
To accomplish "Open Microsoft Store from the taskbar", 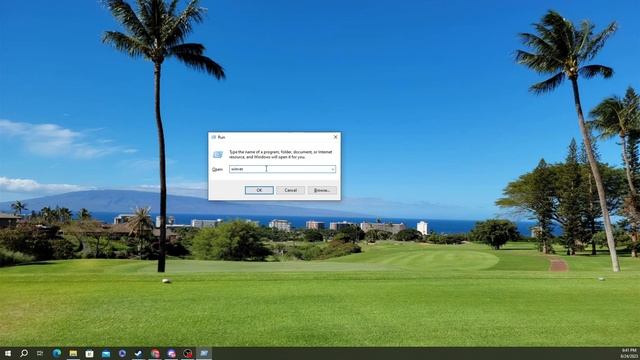I will pos(89,353).
